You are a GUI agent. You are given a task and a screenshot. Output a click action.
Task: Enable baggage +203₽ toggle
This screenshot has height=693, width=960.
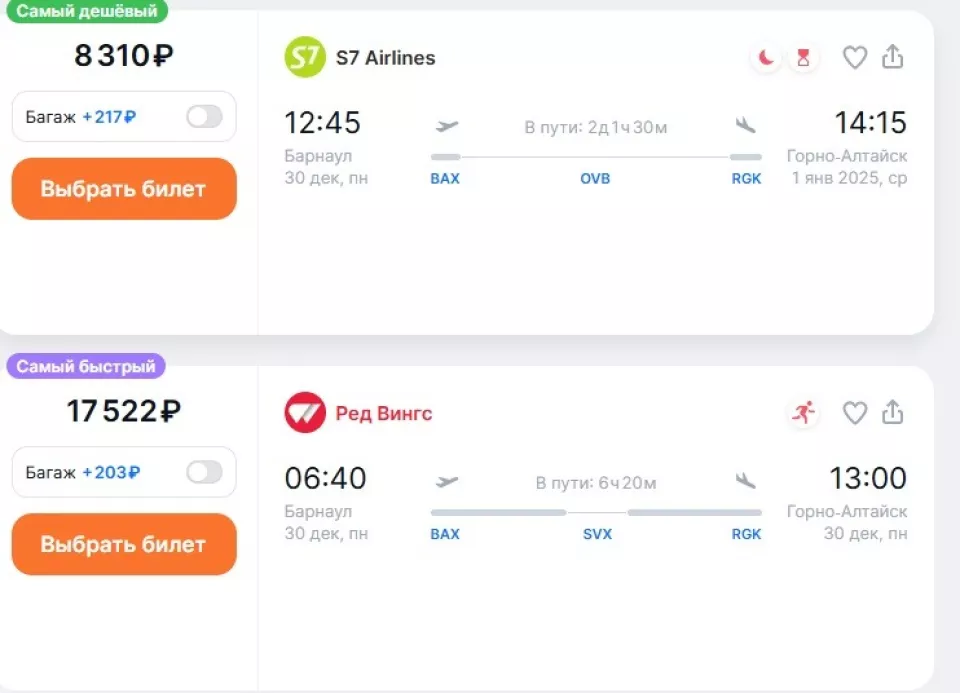tap(204, 472)
